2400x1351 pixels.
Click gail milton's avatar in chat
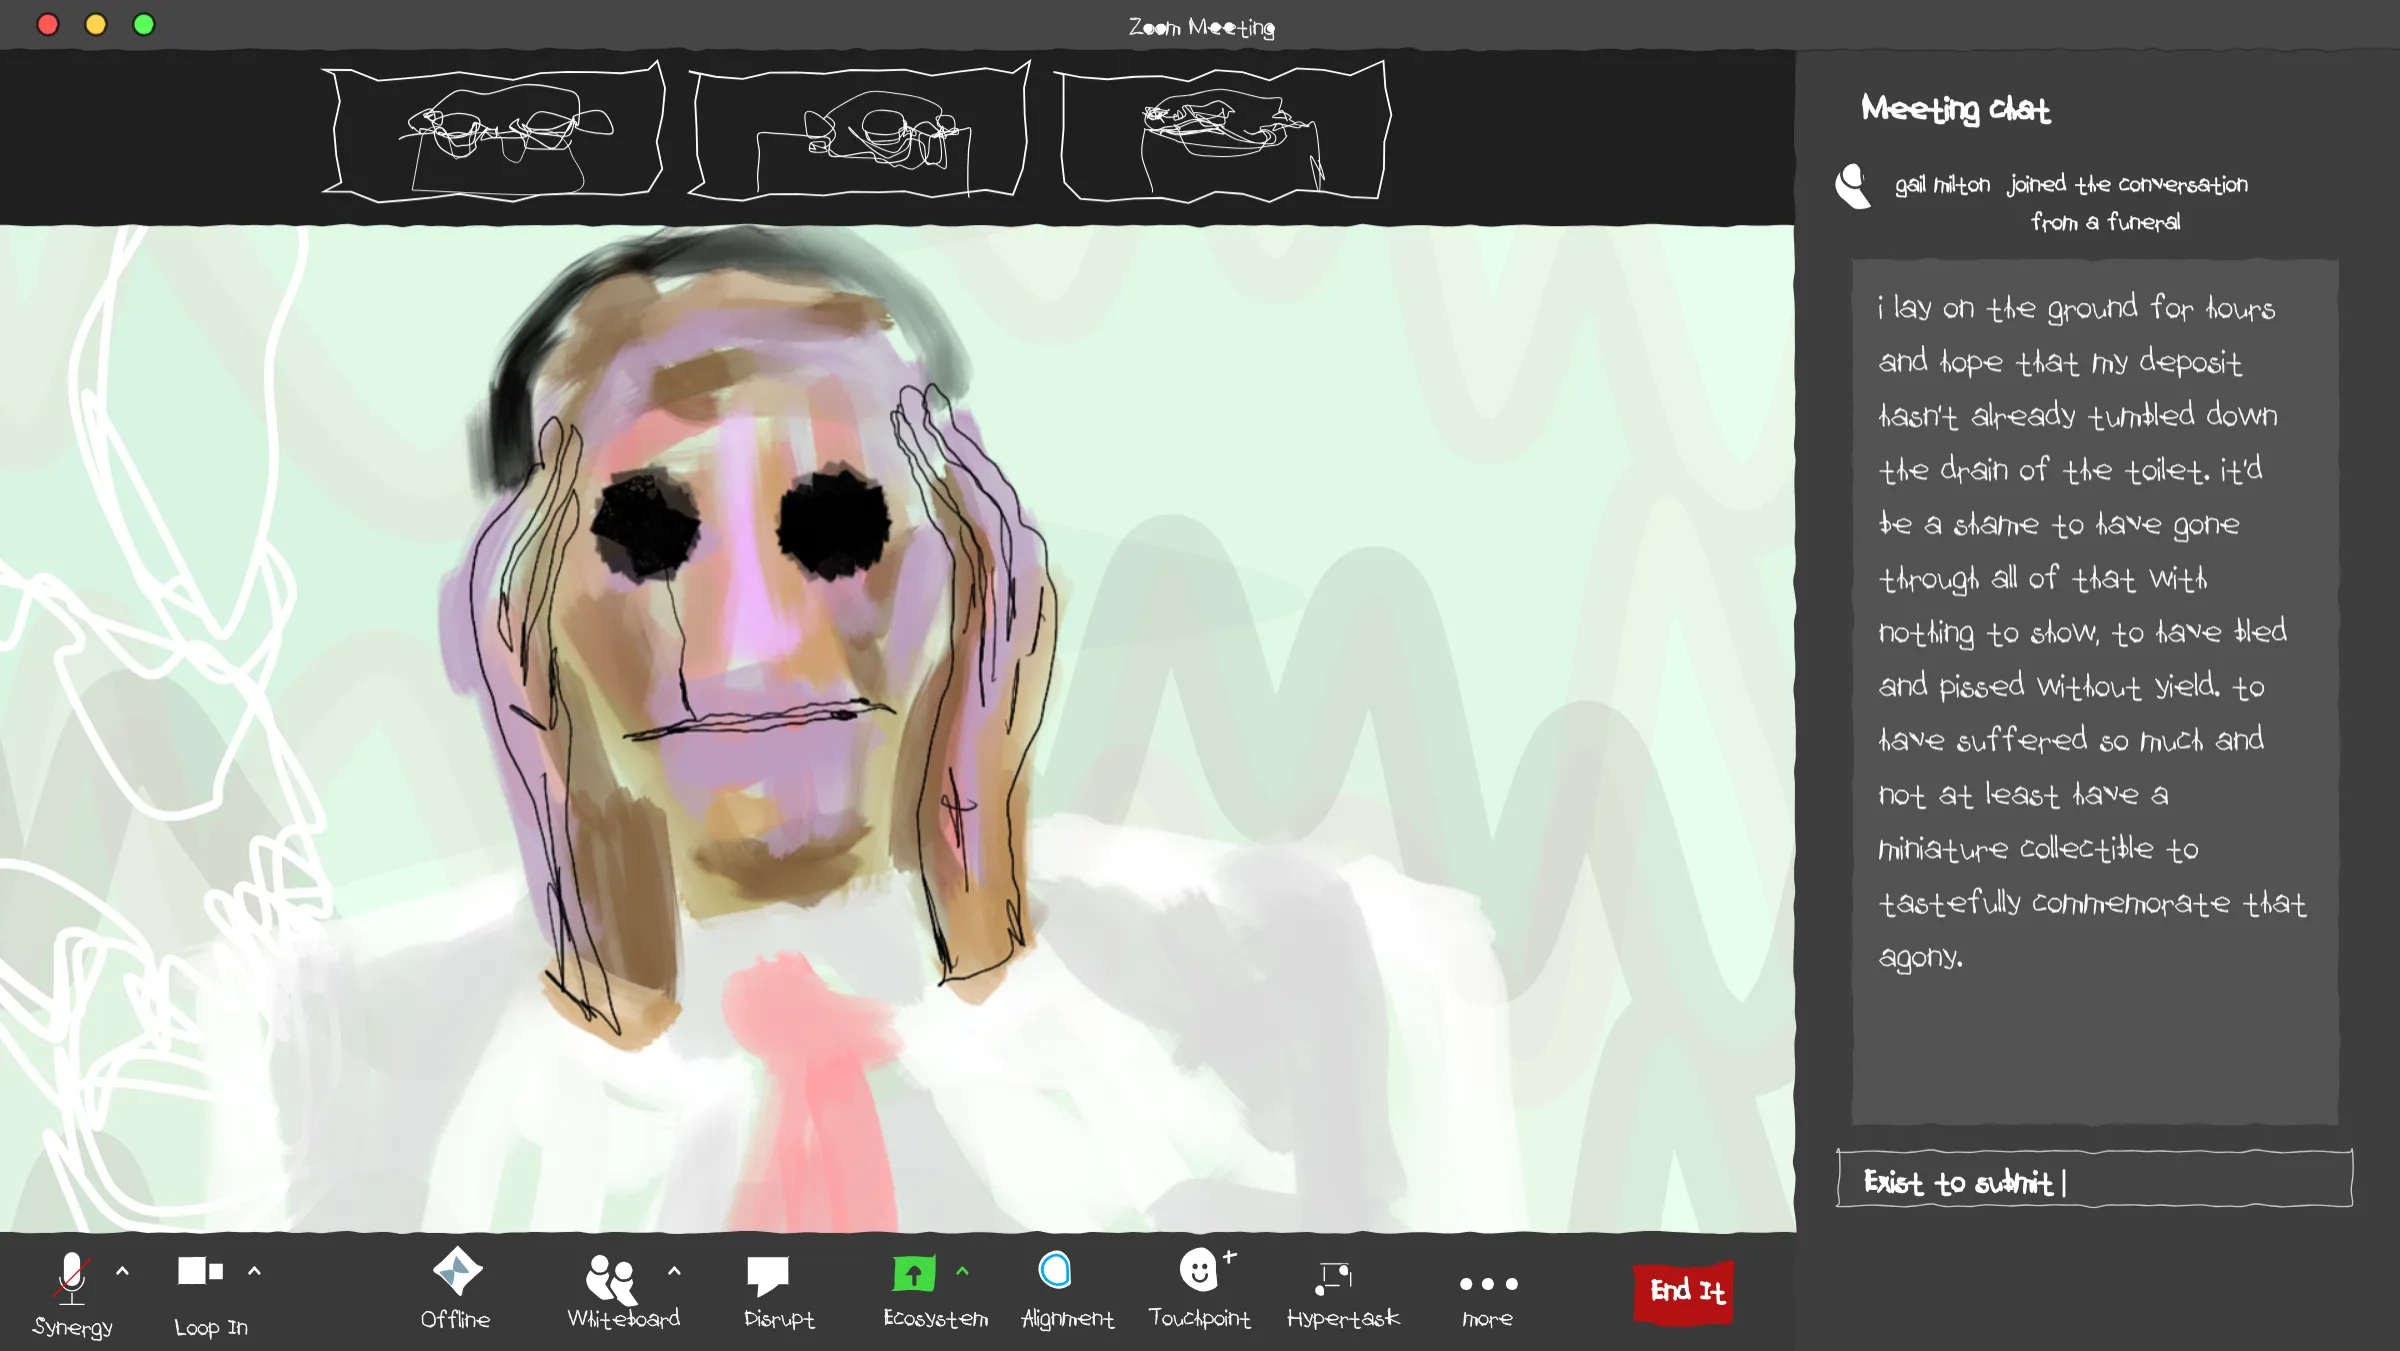click(x=1853, y=186)
